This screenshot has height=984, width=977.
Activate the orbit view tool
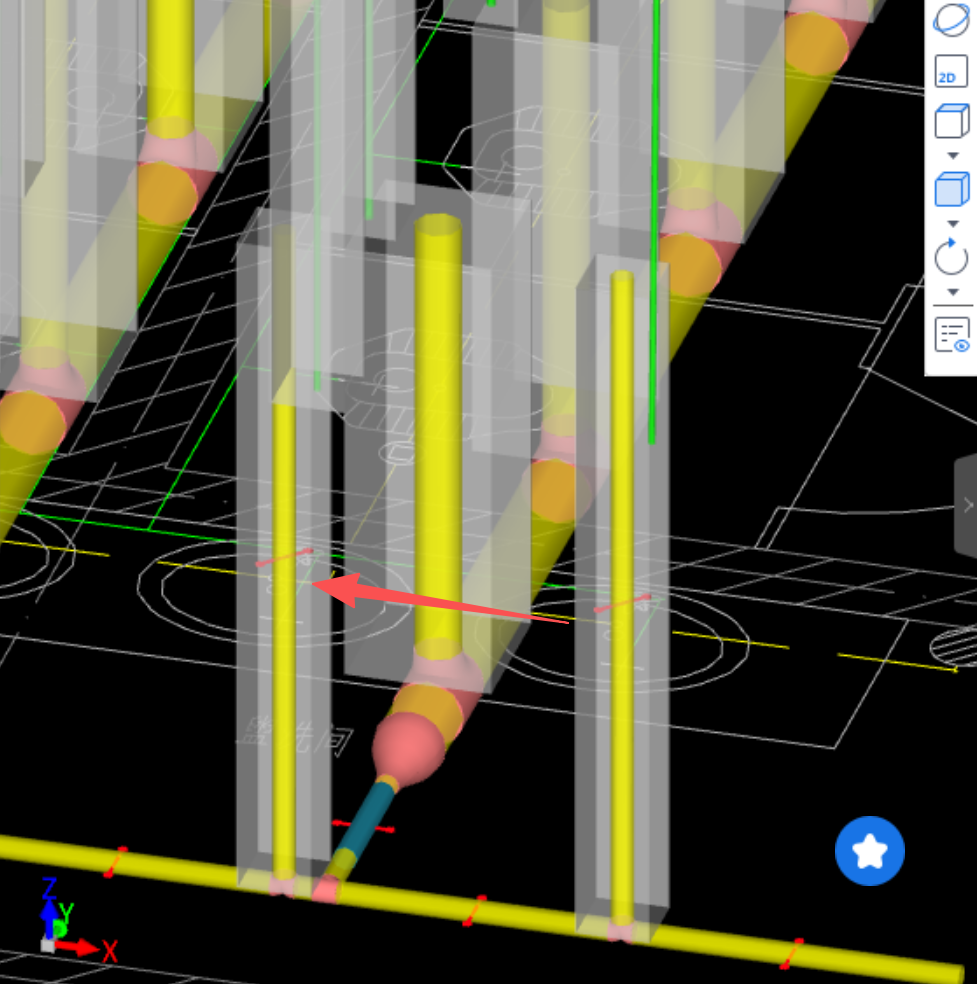[951, 19]
